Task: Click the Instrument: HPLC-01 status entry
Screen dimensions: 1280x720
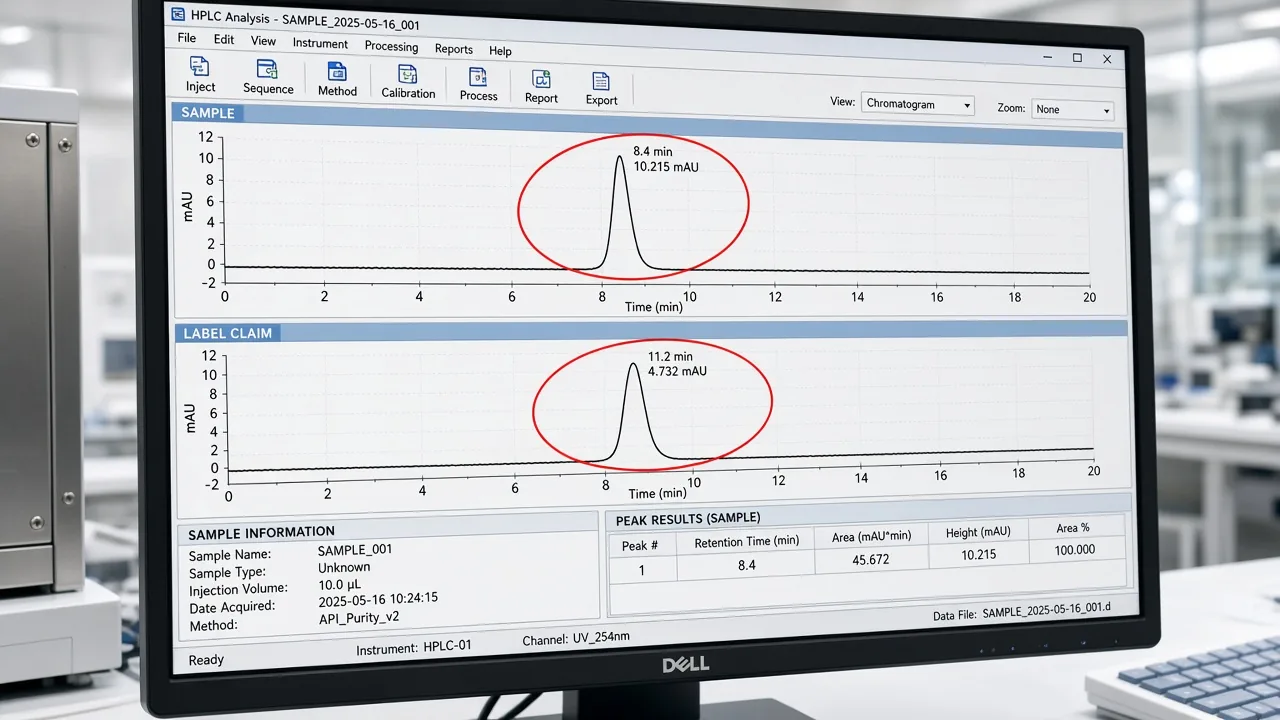Action: pos(413,647)
